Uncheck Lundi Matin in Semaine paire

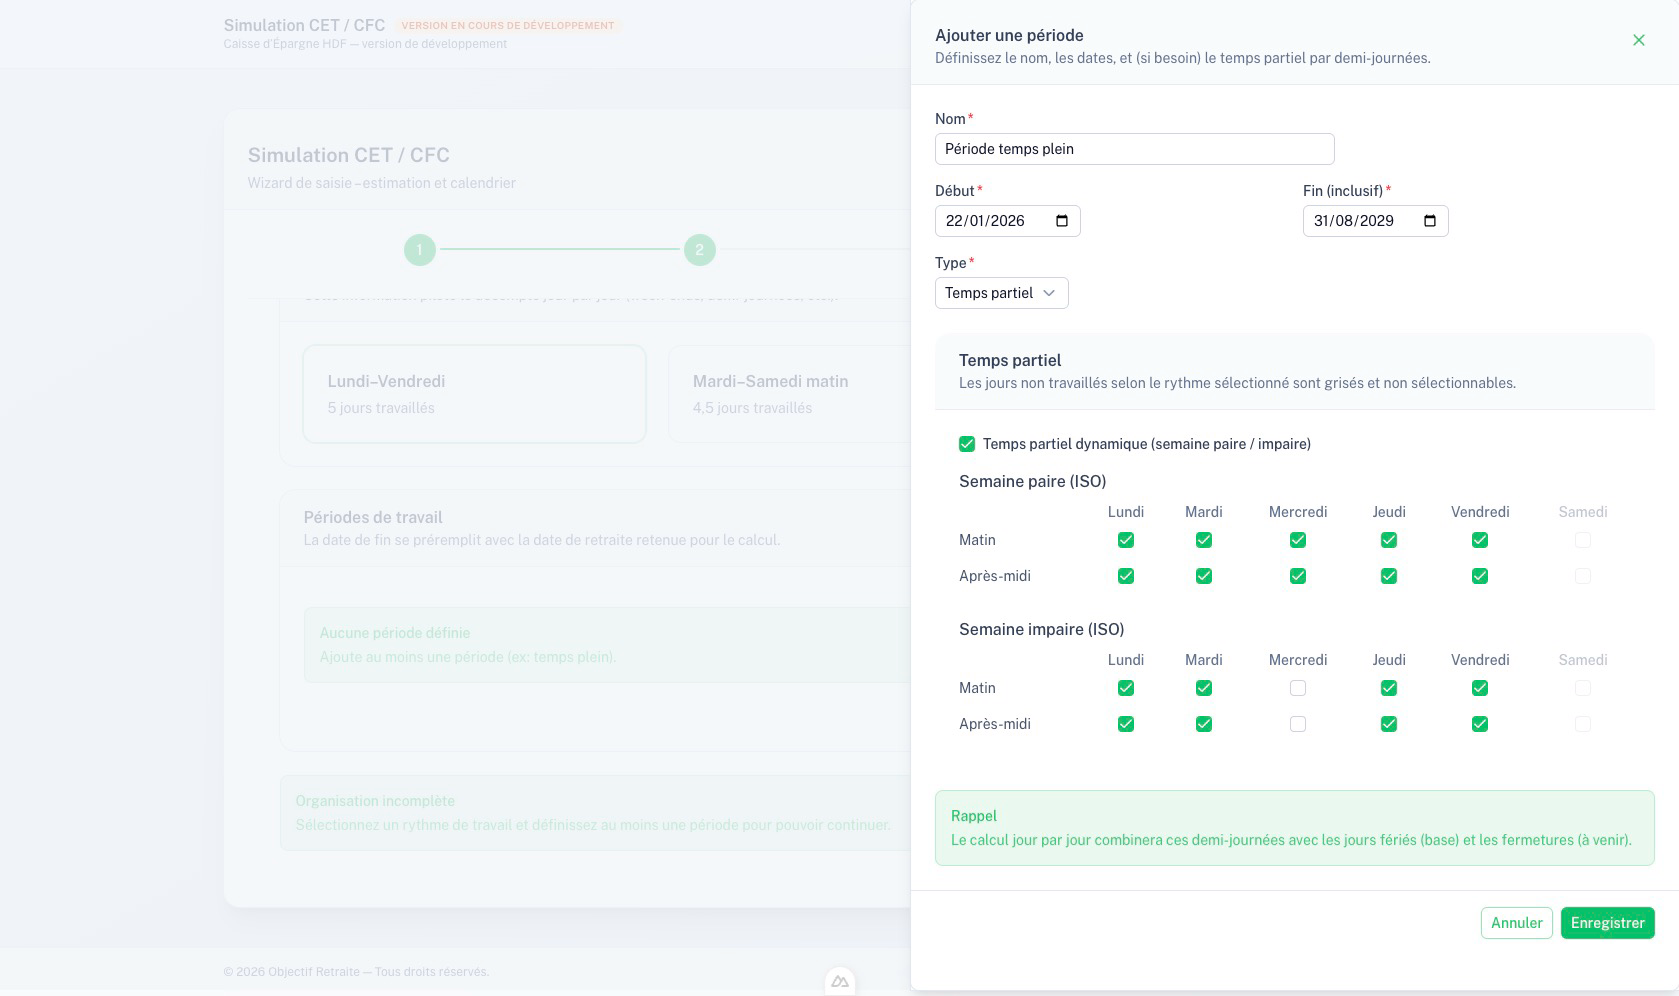[1126, 540]
